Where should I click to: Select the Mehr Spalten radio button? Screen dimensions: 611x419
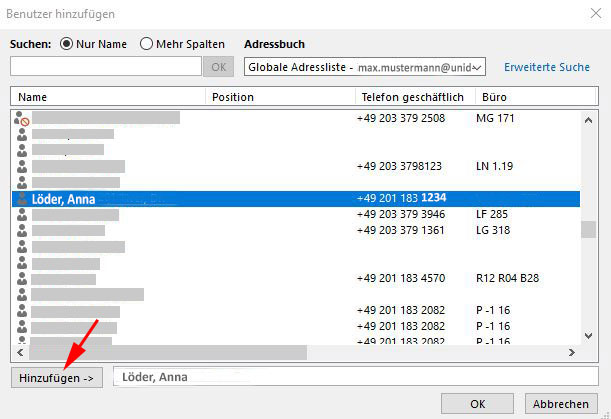tap(147, 44)
